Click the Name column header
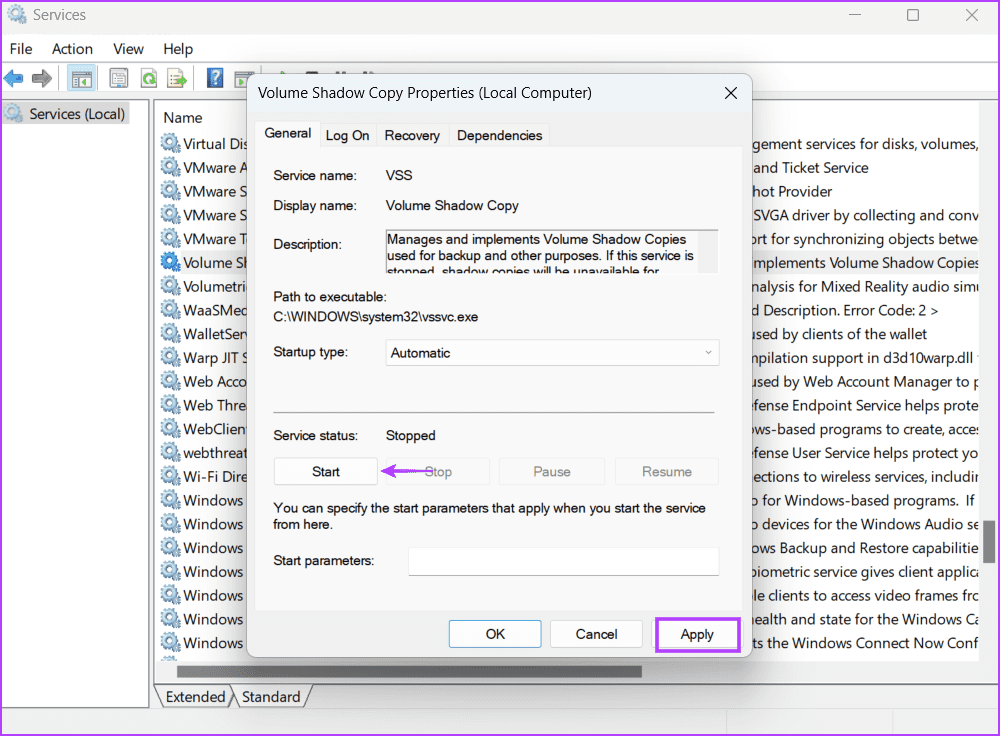Image resolution: width=1000 pixels, height=736 pixels. point(183,117)
